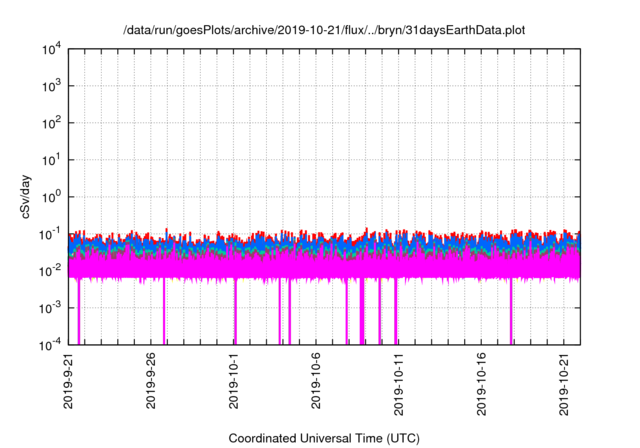The width and height of the screenshot is (640, 448).
Task: Click the 10^-3 y-axis tick label
Action: pos(51,308)
